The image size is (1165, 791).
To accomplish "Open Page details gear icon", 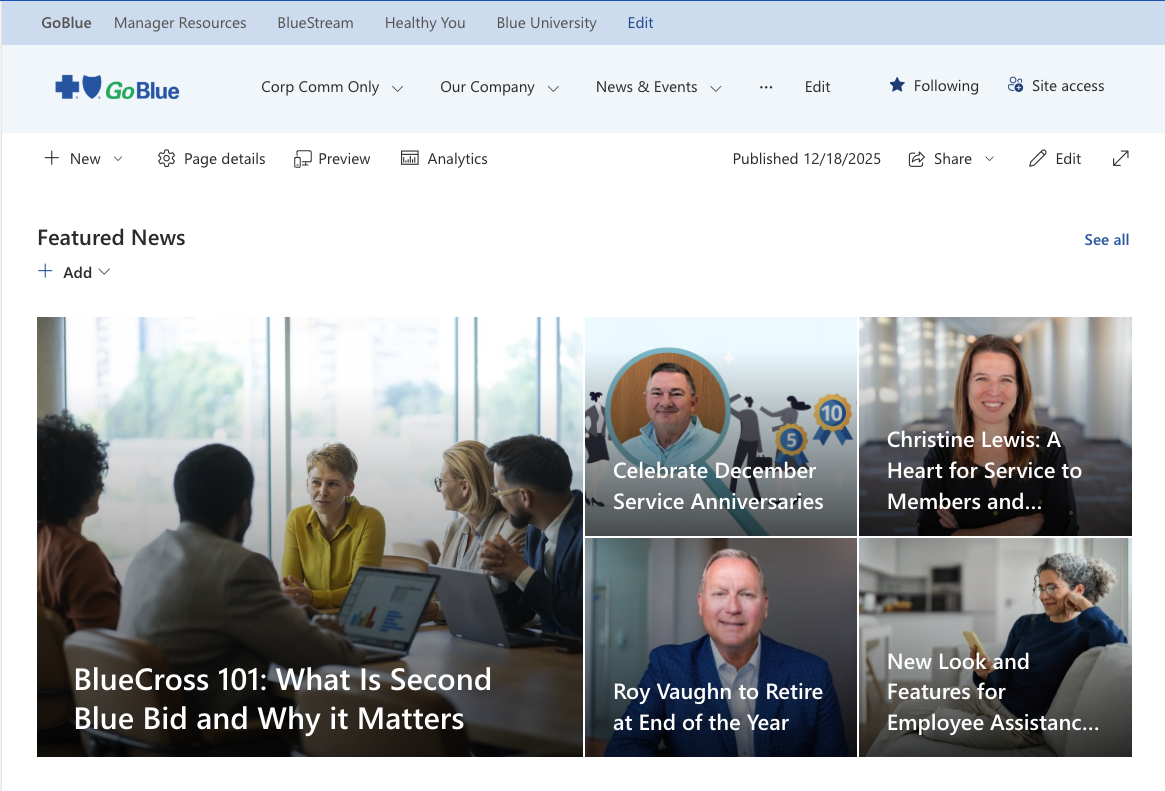I will (x=166, y=158).
